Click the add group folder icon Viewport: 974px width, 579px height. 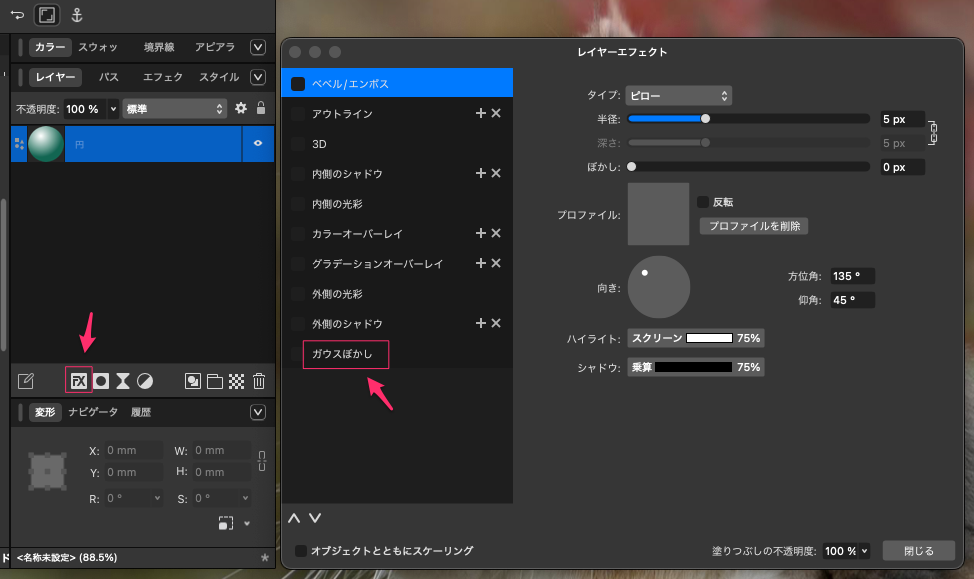(215, 381)
